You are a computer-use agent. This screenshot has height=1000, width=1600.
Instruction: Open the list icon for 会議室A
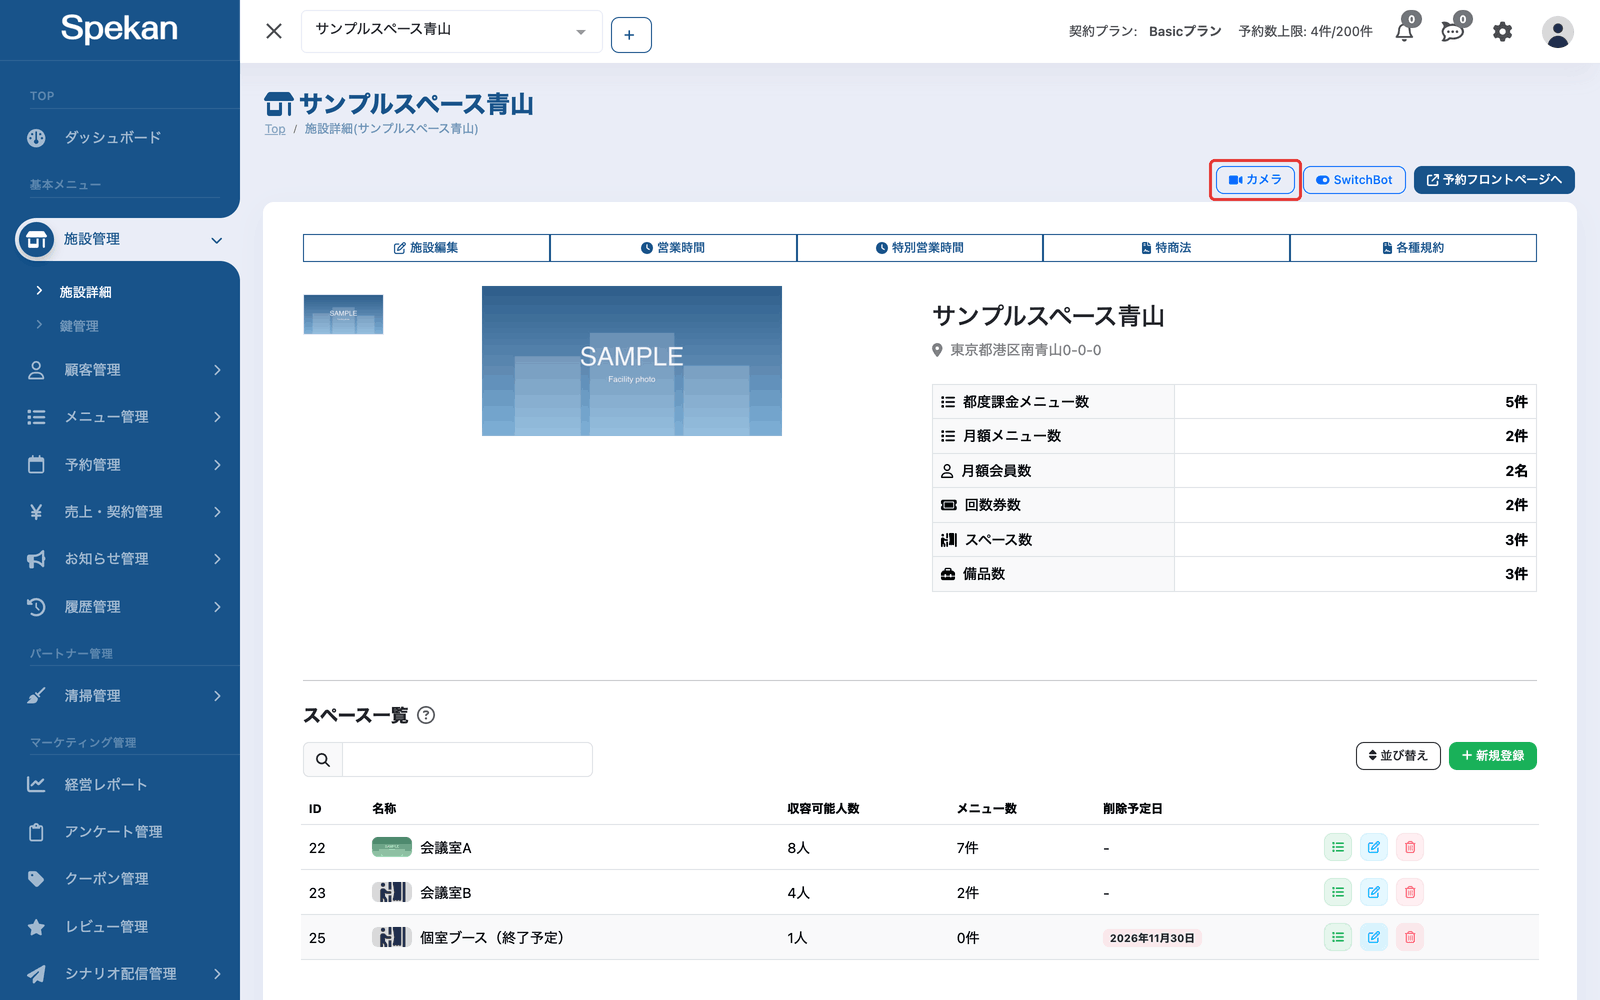pyautogui.click(x=1338, y=847)
